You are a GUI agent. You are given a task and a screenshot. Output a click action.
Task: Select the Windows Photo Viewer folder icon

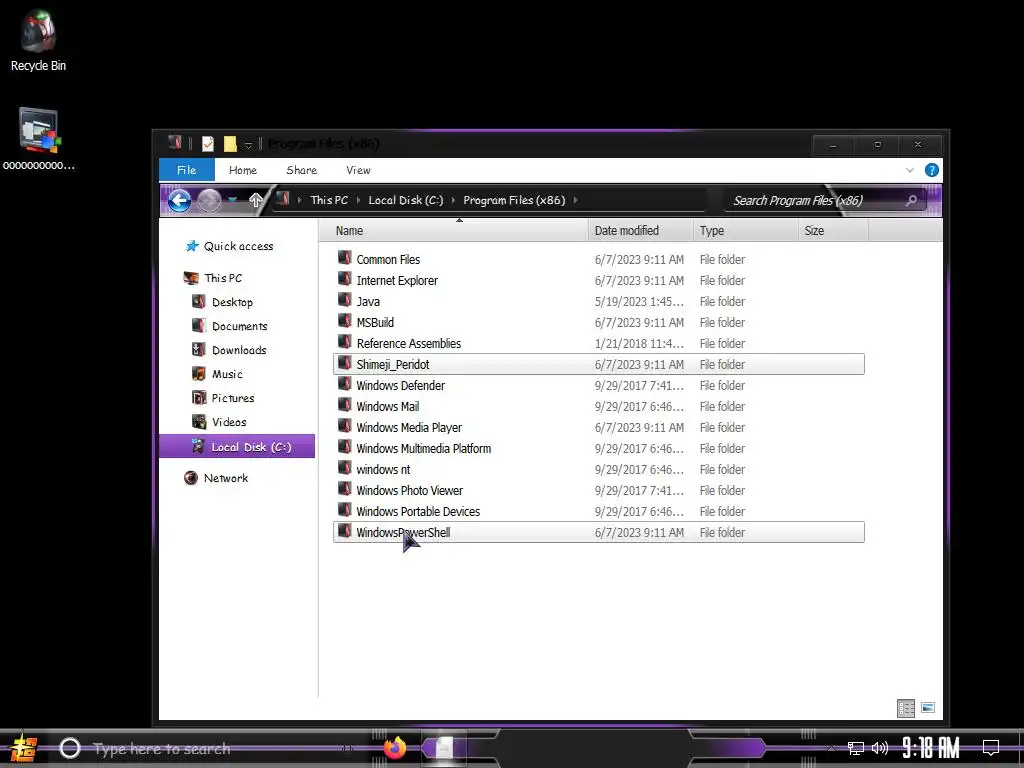pyautogui.click(x=345, y=489)
